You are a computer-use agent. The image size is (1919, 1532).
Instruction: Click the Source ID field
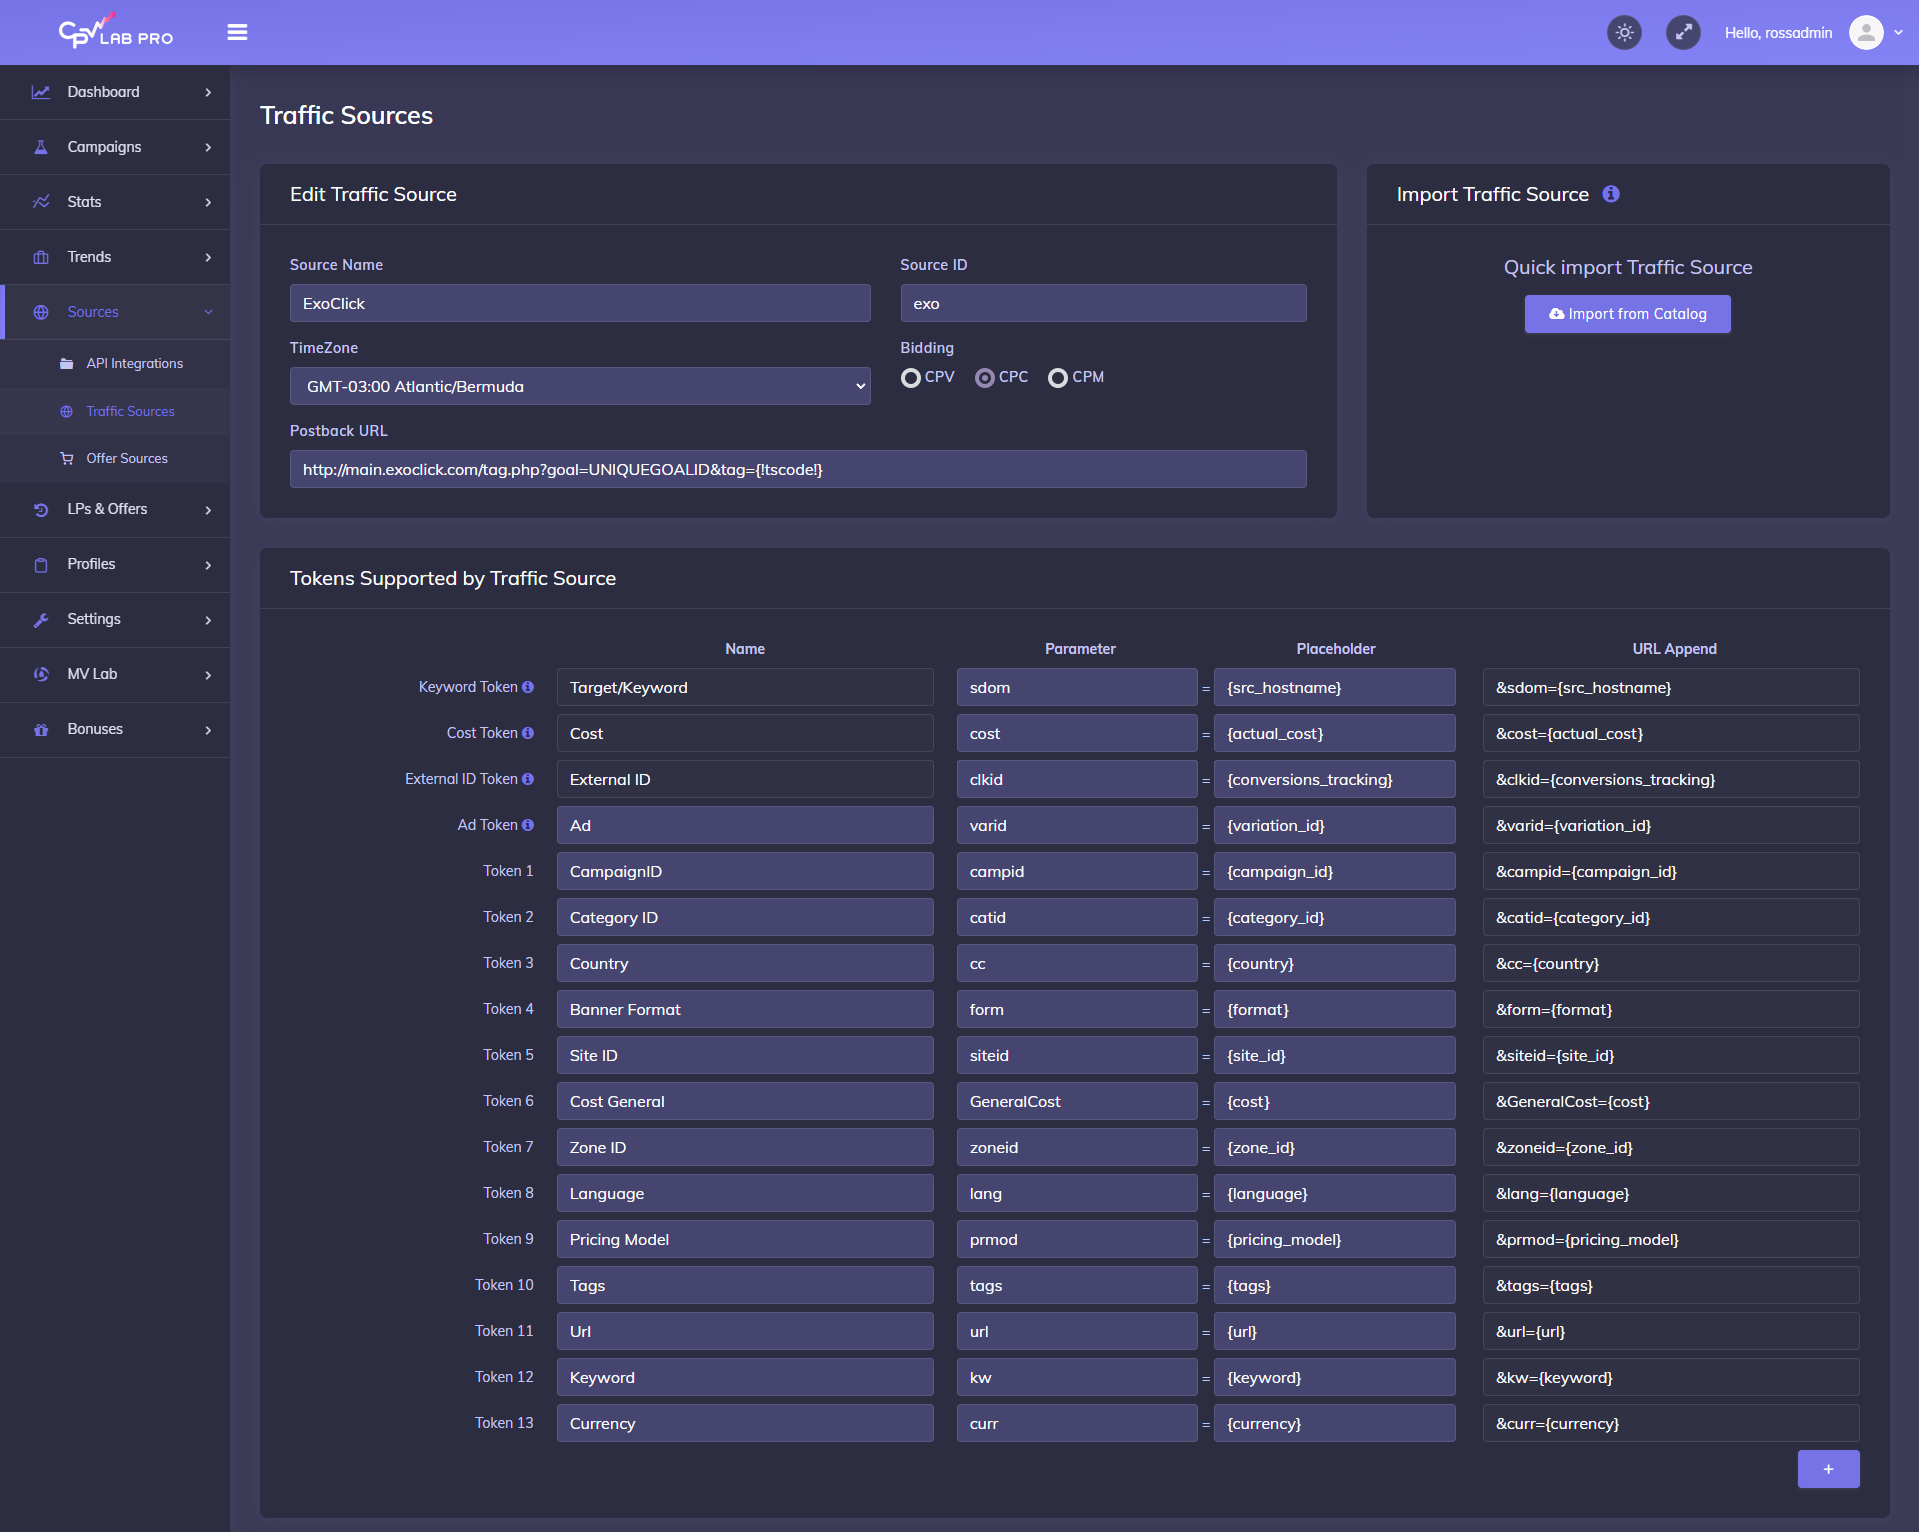[1103, 303]
